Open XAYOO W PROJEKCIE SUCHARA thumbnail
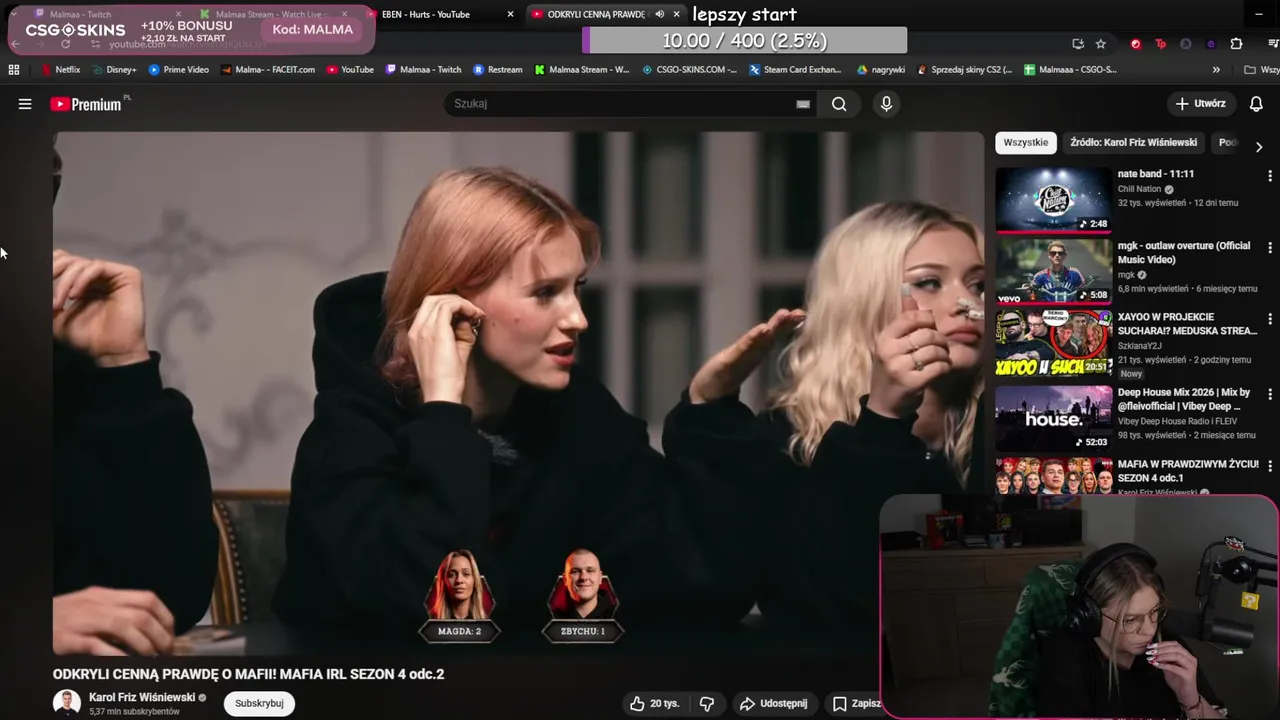The image size is (1280, 720). coord(1053,343)
